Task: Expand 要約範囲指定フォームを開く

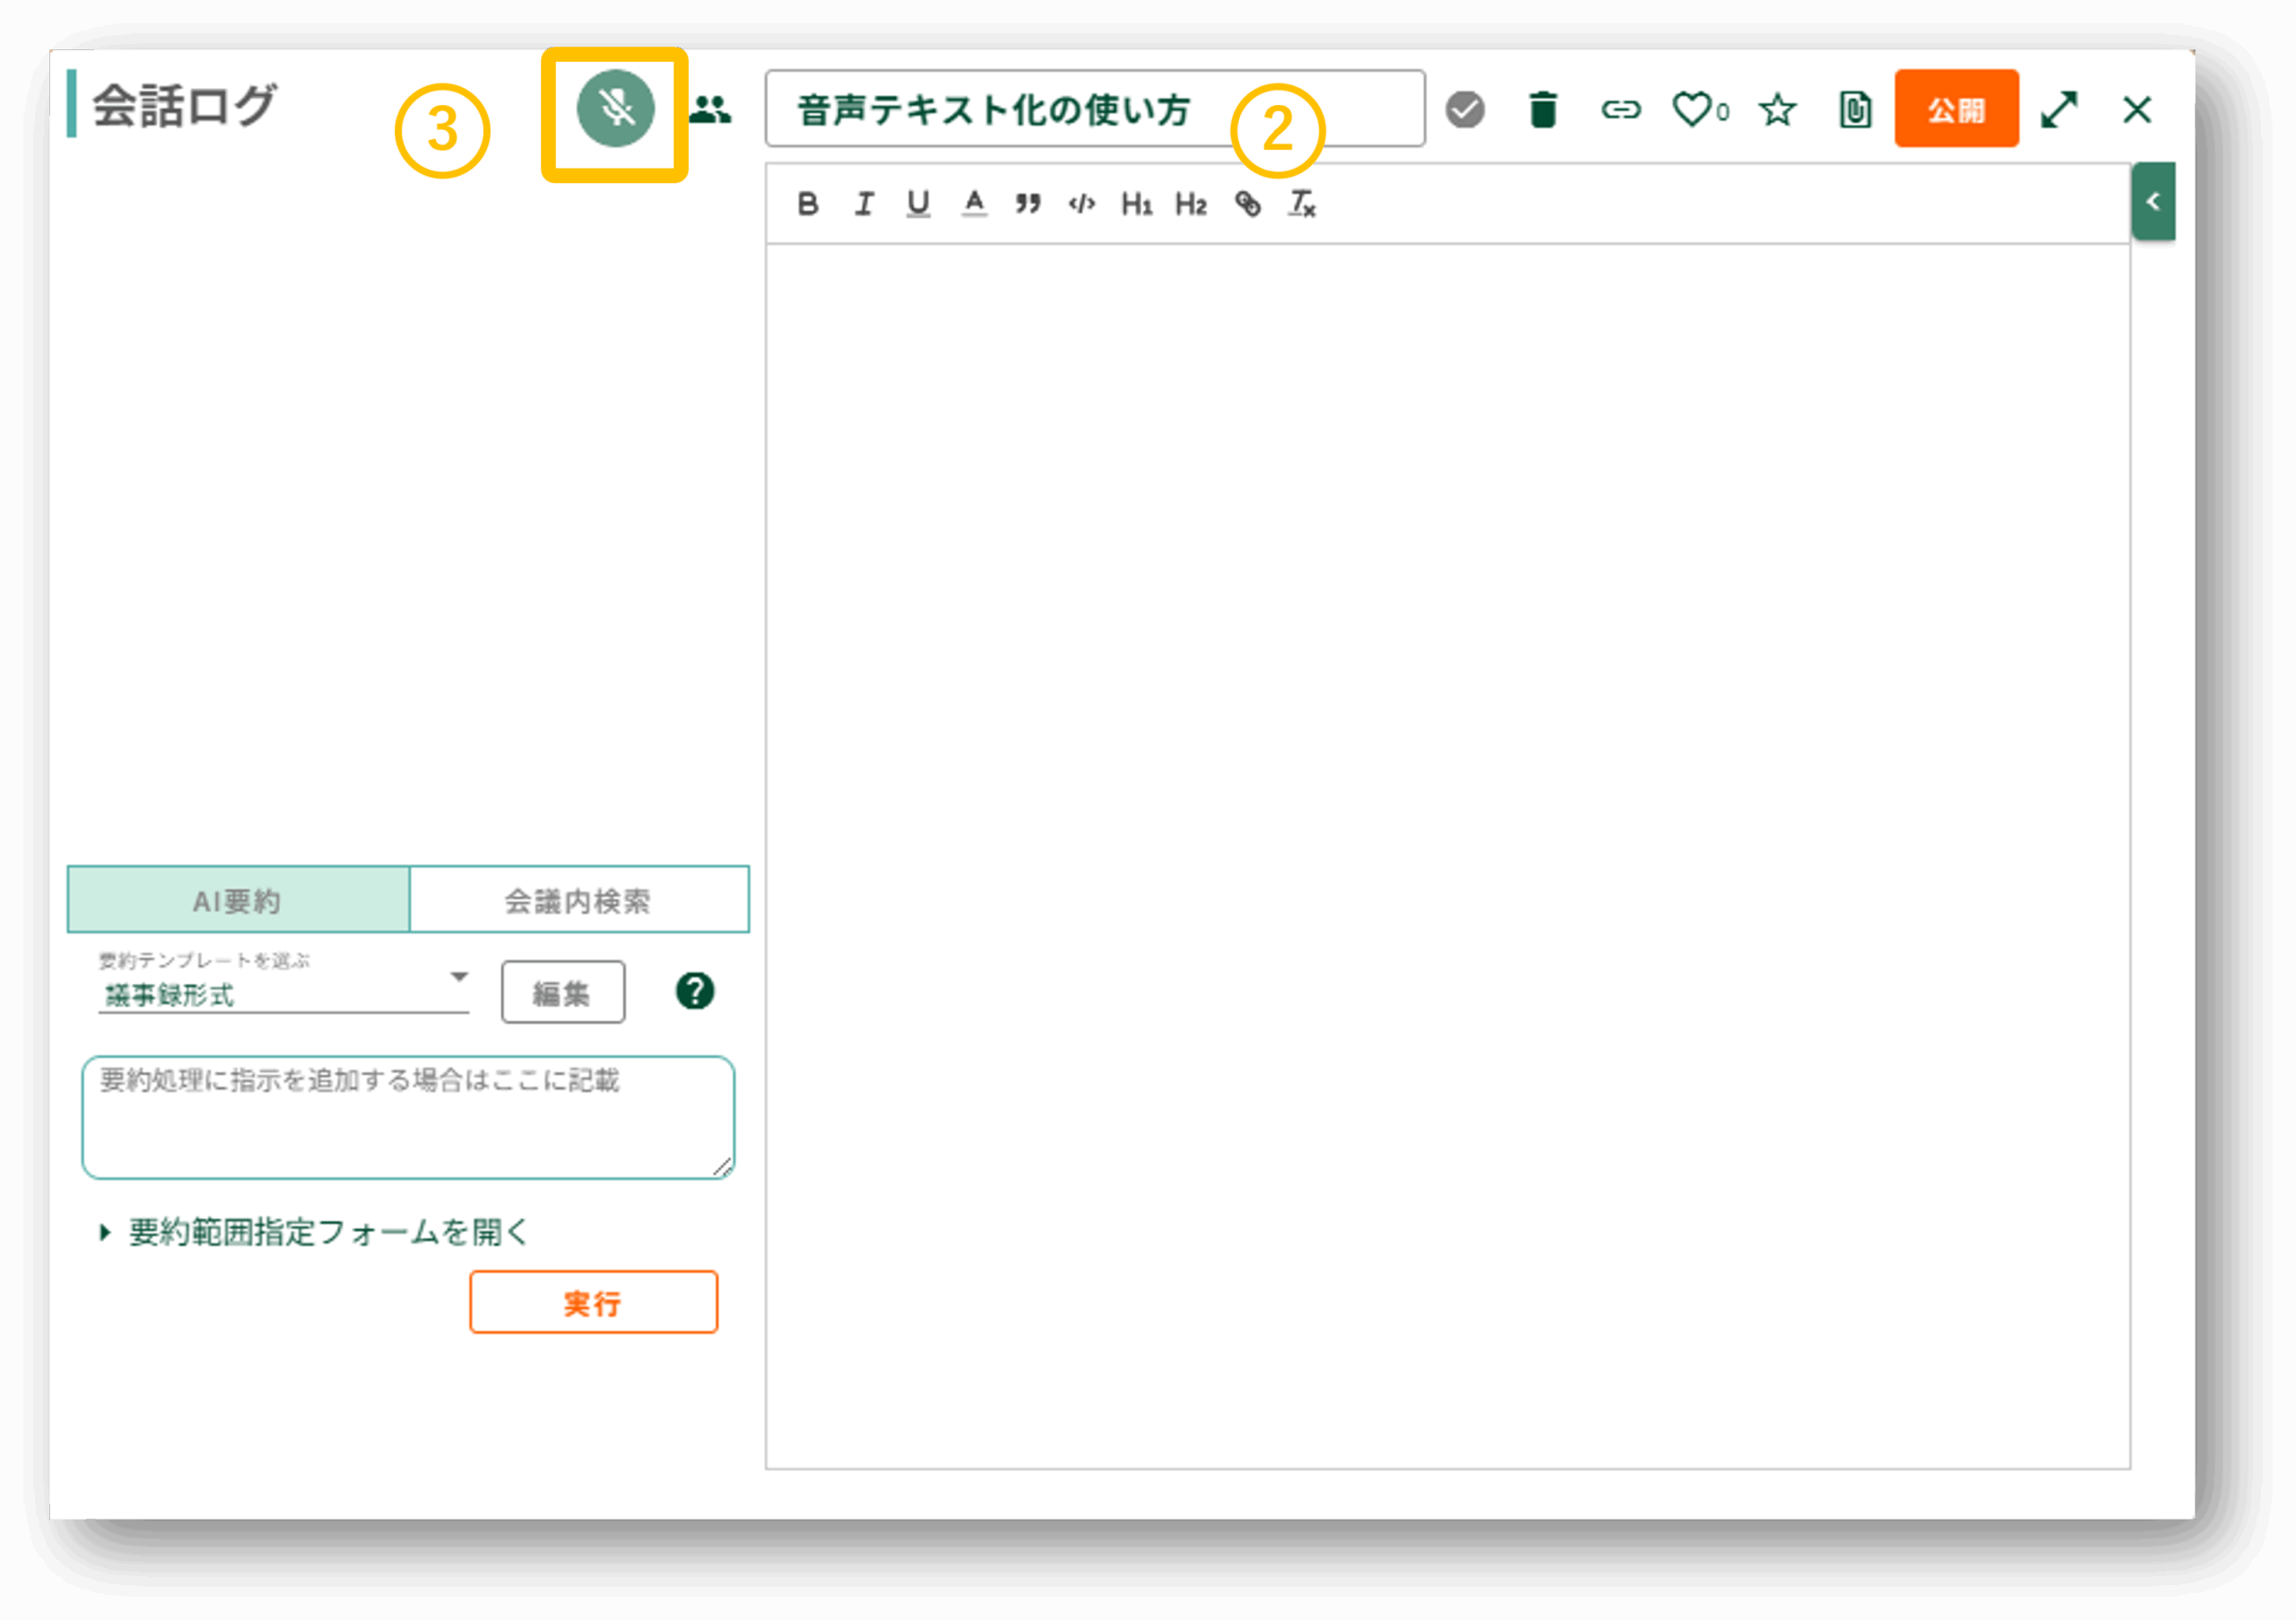Action: 314,1232
